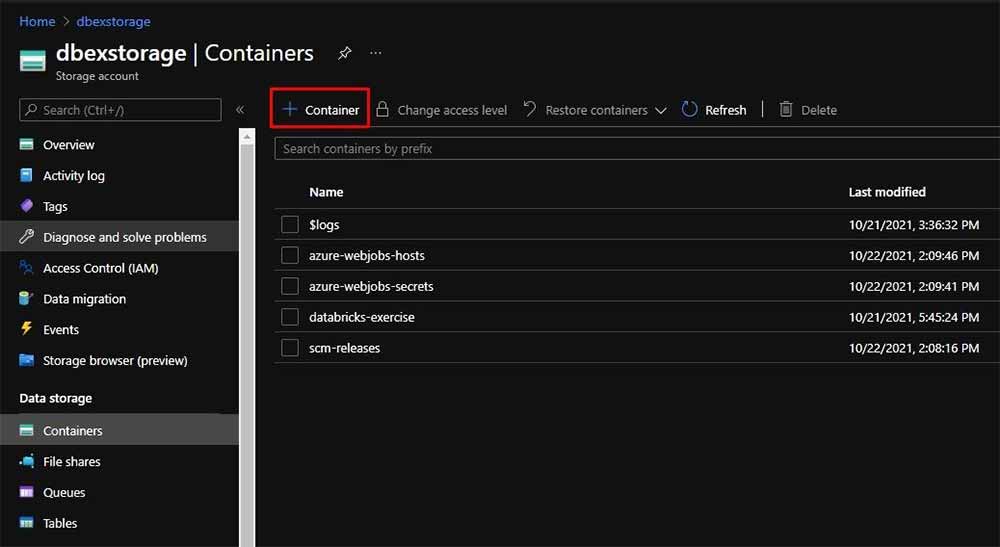
Task: Collapse the sidebar with double chevron
Action: (240, 110)
